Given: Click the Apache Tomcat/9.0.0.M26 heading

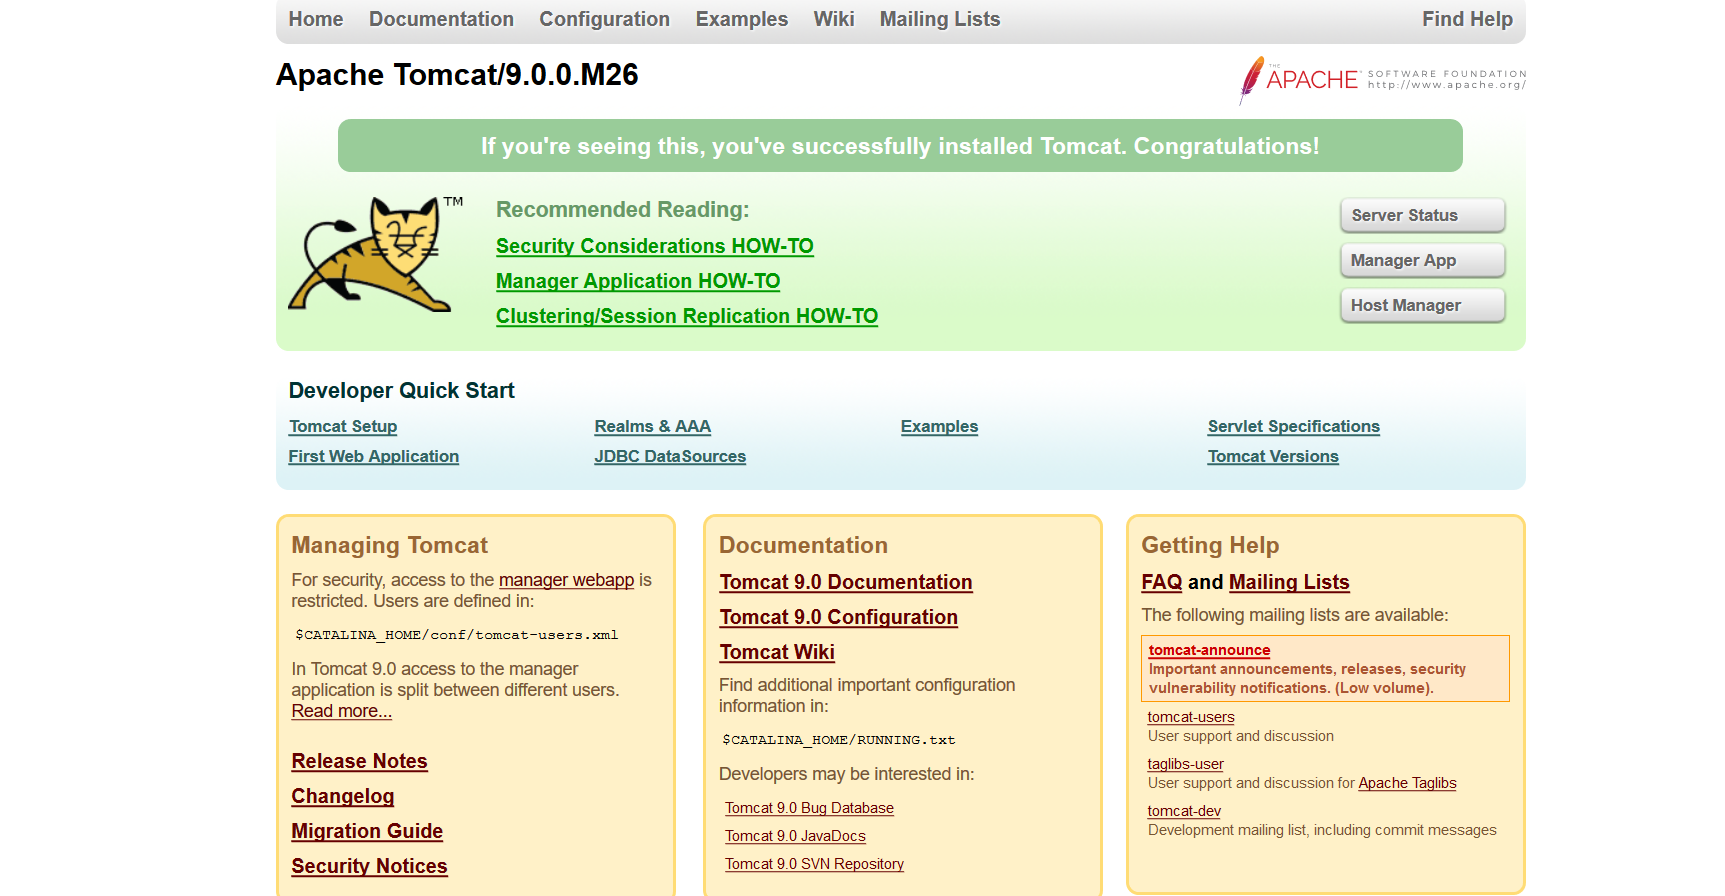Looking at the screenshot, I should 457,75.
